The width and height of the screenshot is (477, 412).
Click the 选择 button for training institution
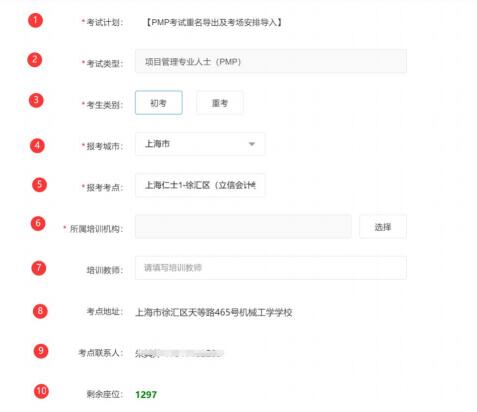point(383,227)
